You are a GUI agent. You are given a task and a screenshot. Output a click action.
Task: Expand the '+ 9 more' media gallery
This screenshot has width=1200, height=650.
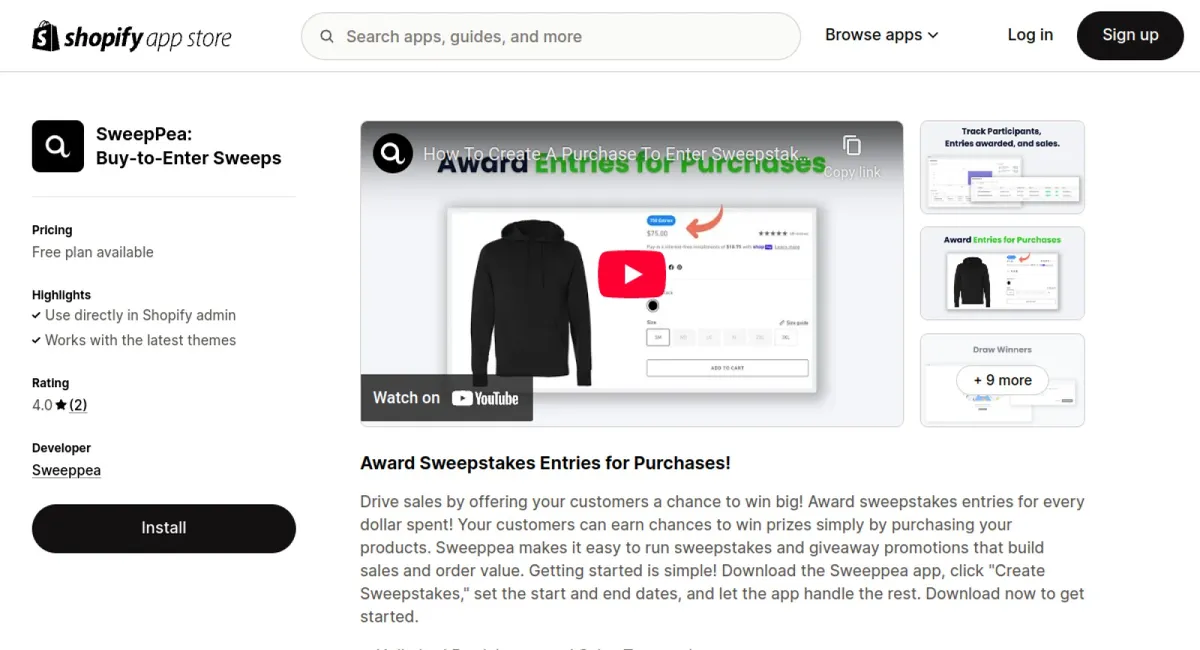(1002, 380)
